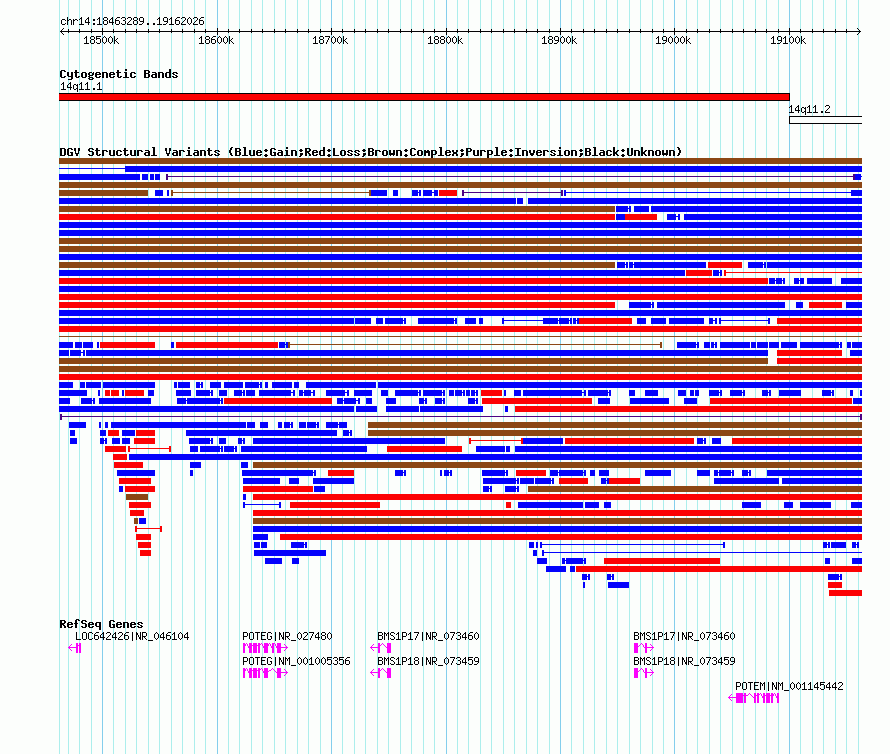Click the 18500k ruler tick label

(x=101, y=40)
